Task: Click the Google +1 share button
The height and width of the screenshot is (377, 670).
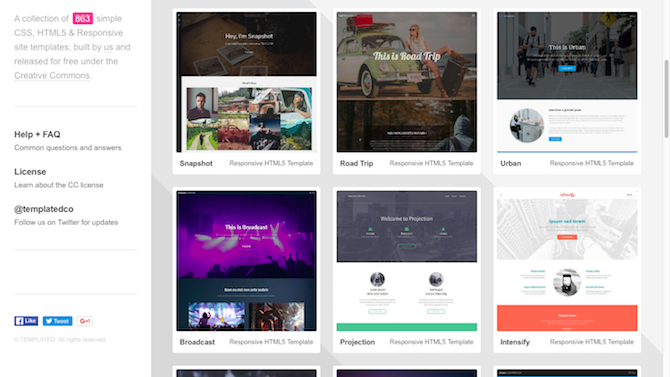Action: (x=85, y=321)
